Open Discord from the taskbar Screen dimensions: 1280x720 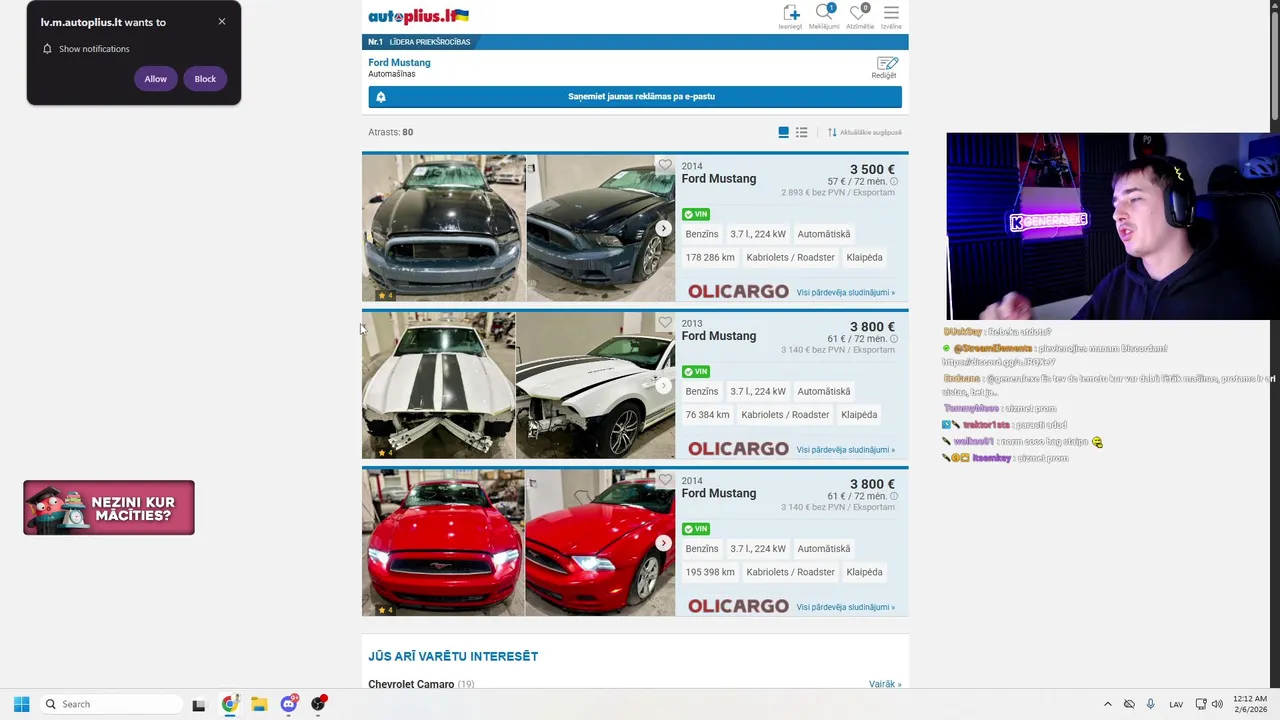click(289, 704)
